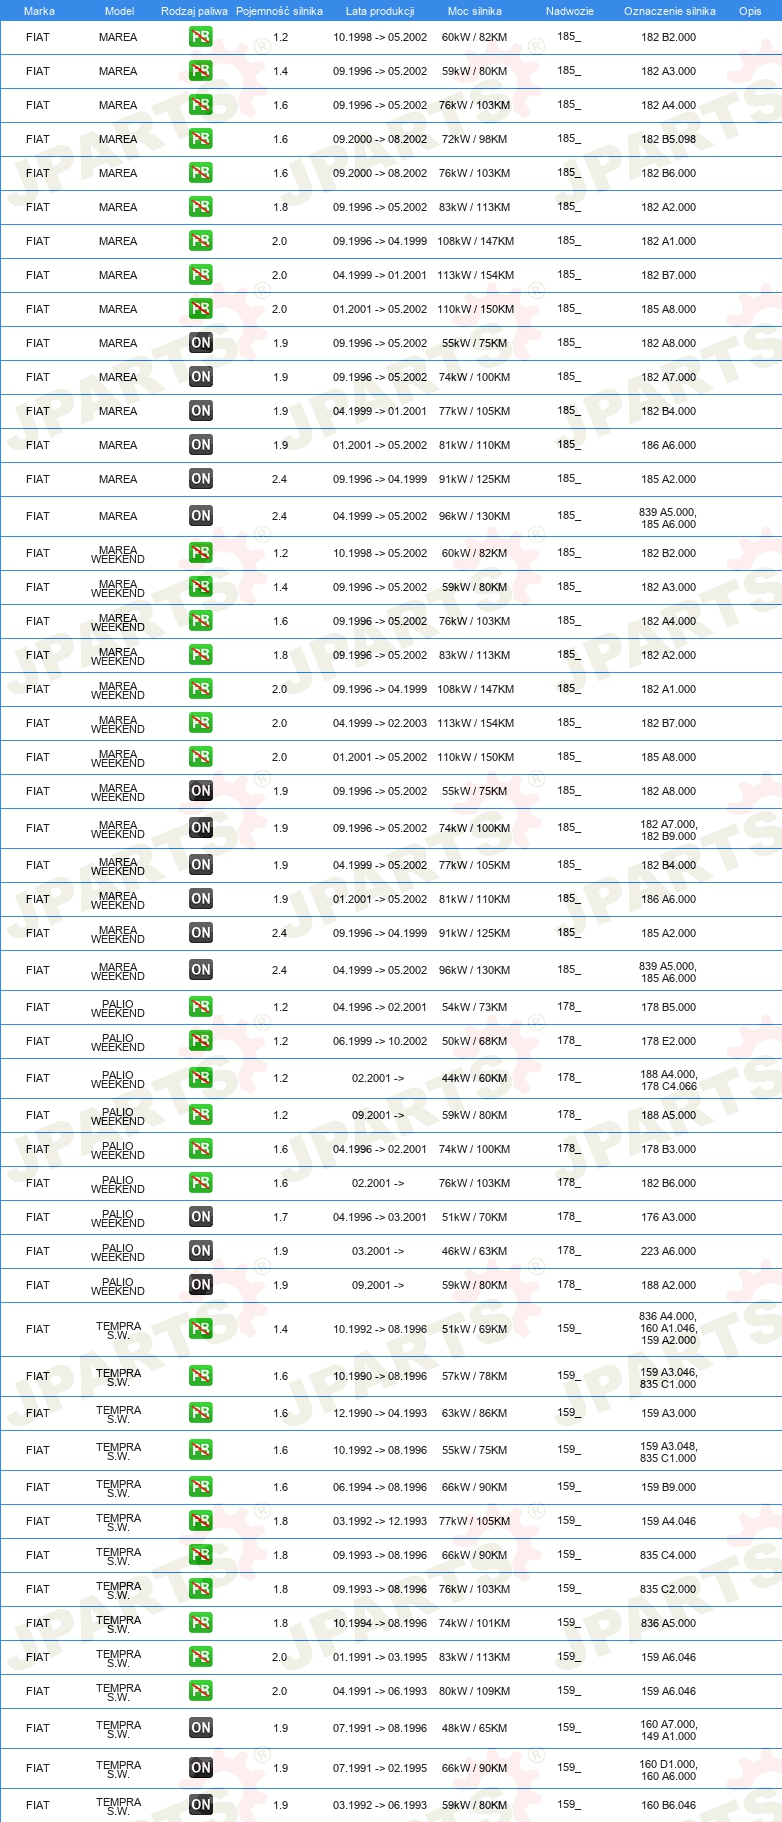
Task: Click the Rodzaj paliwa column header
Action: 194,11
